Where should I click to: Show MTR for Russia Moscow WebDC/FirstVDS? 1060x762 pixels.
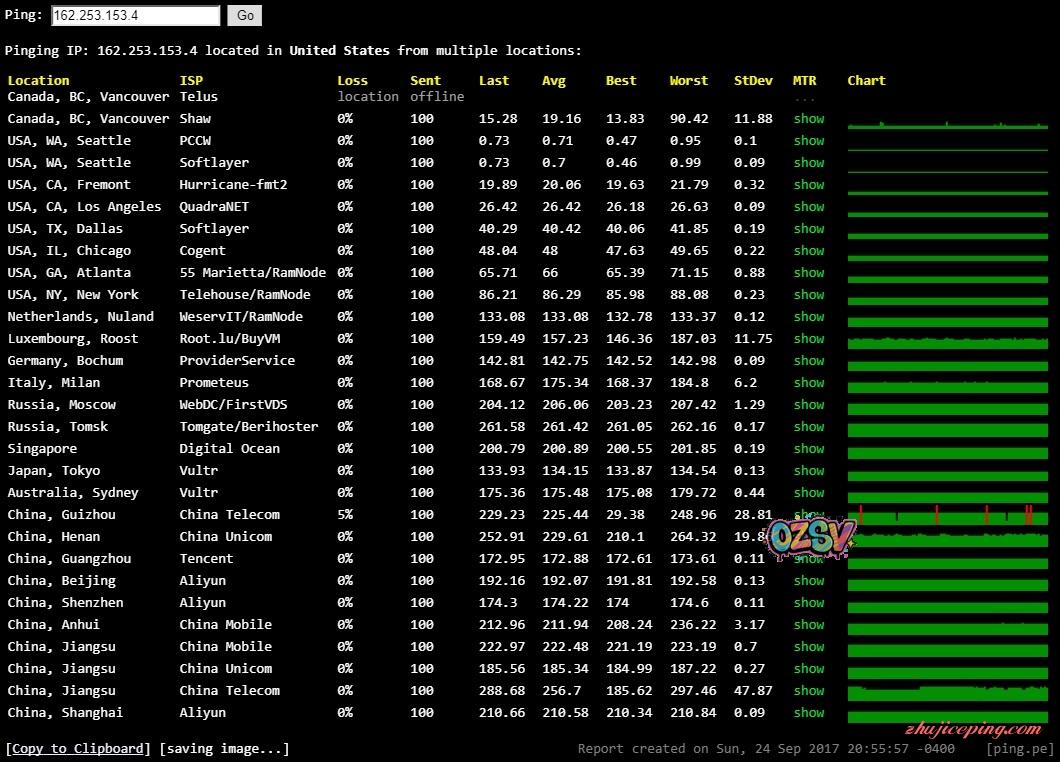809,405
